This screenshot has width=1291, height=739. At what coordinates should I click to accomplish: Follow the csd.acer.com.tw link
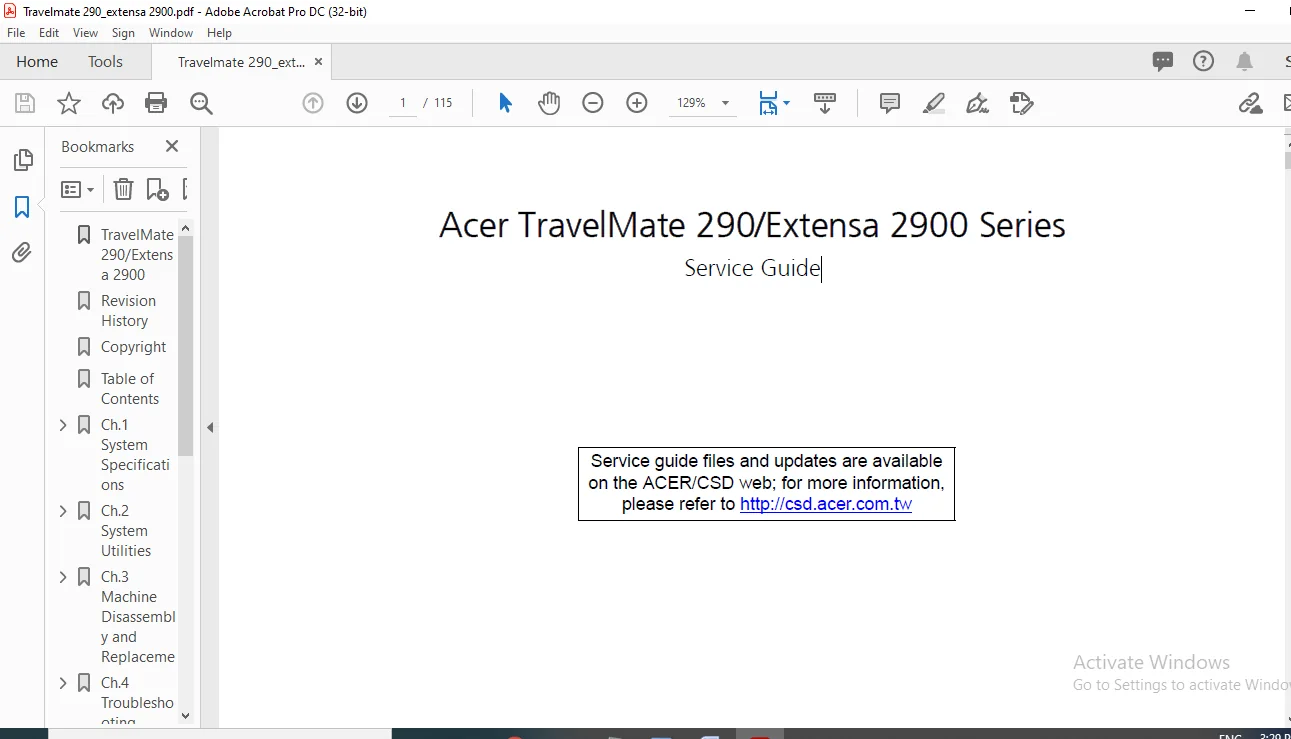pos(826,504)
